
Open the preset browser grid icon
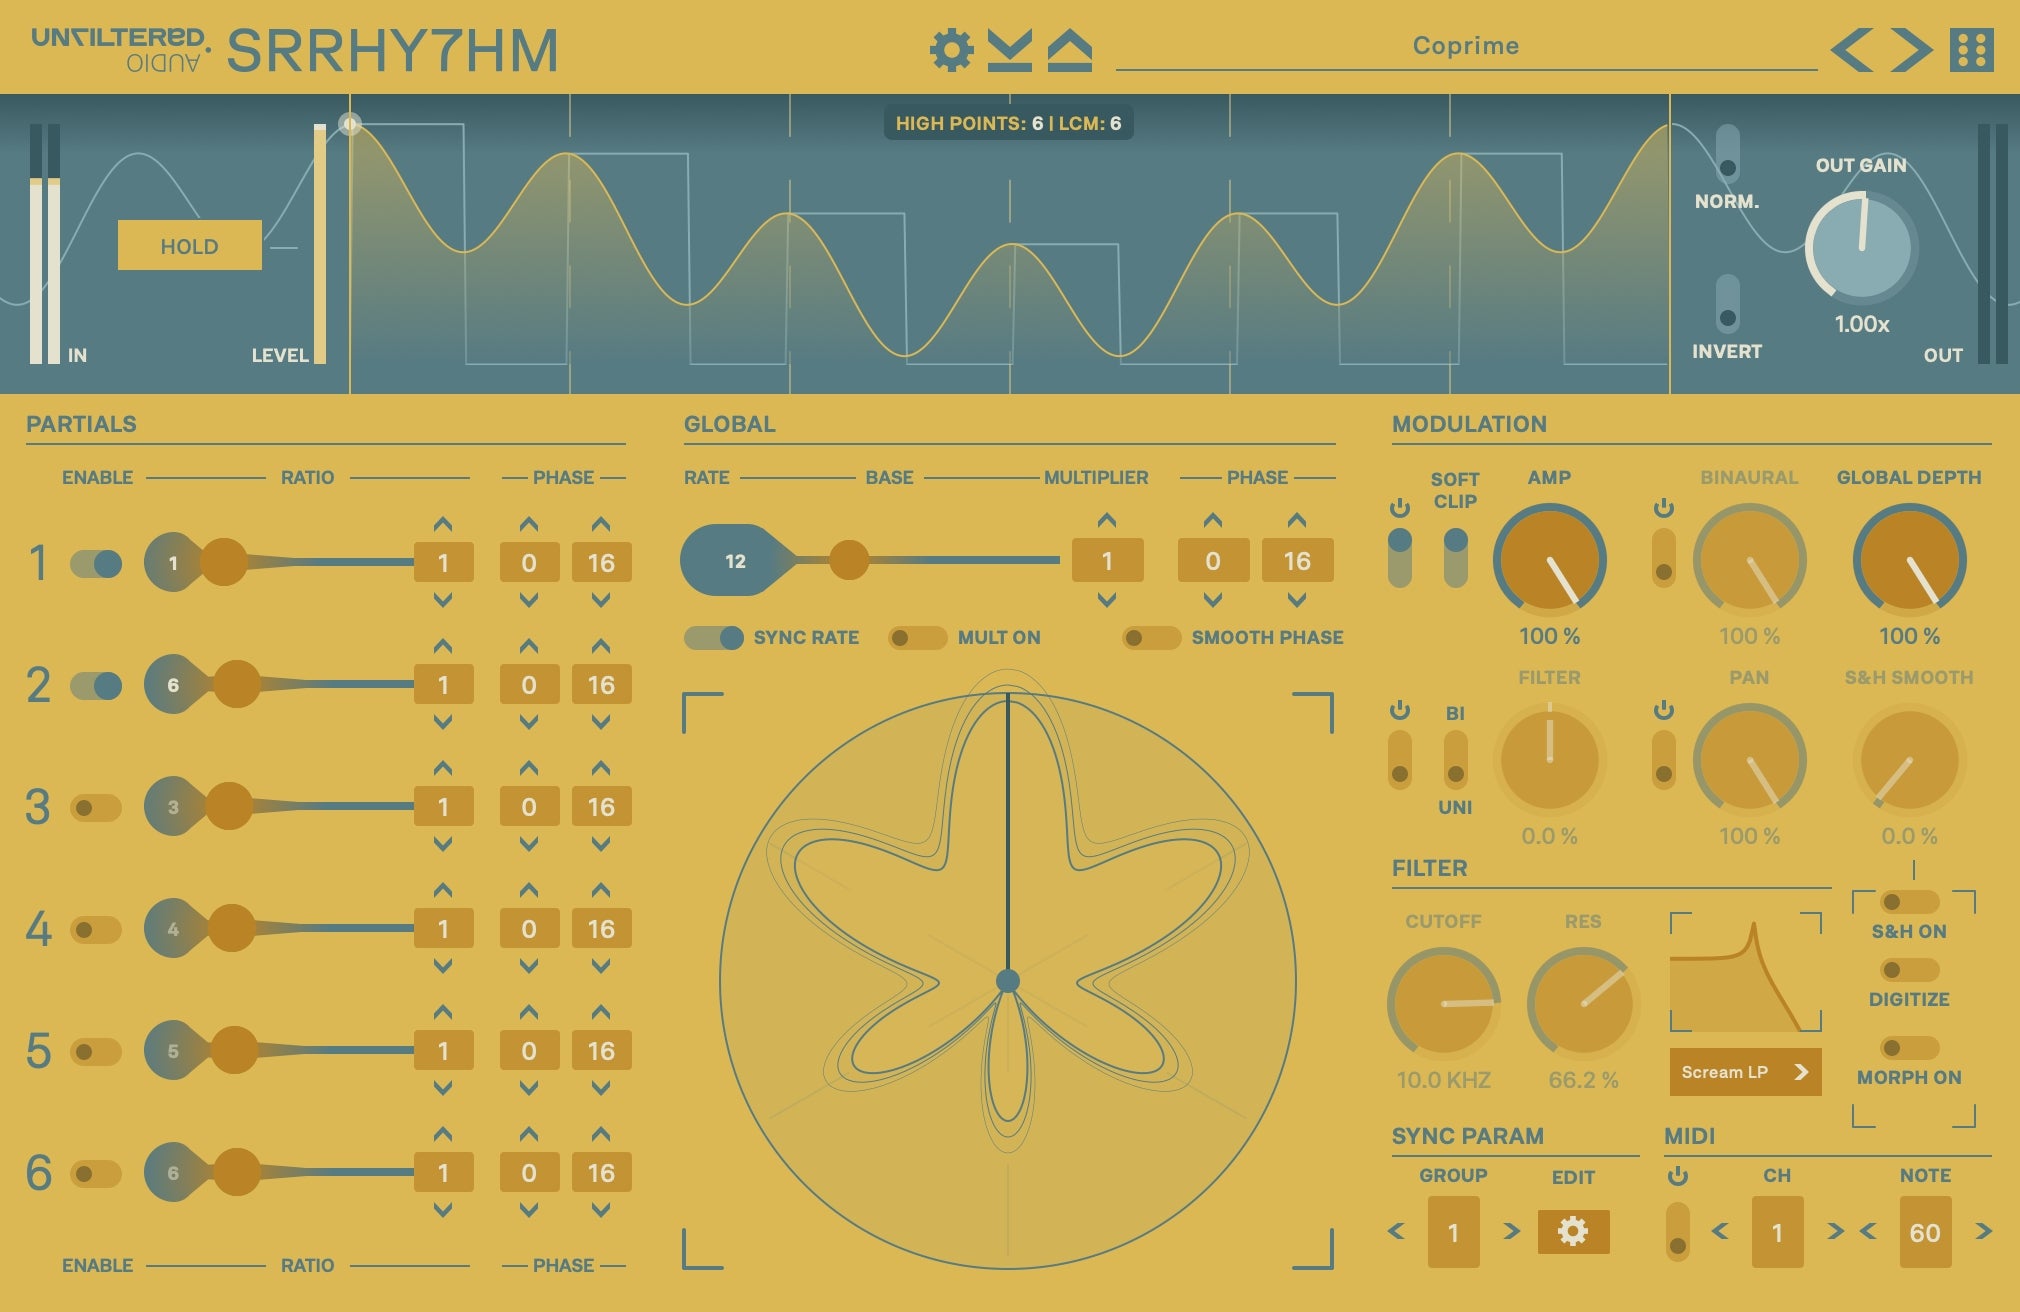[x=1972, y=50]
